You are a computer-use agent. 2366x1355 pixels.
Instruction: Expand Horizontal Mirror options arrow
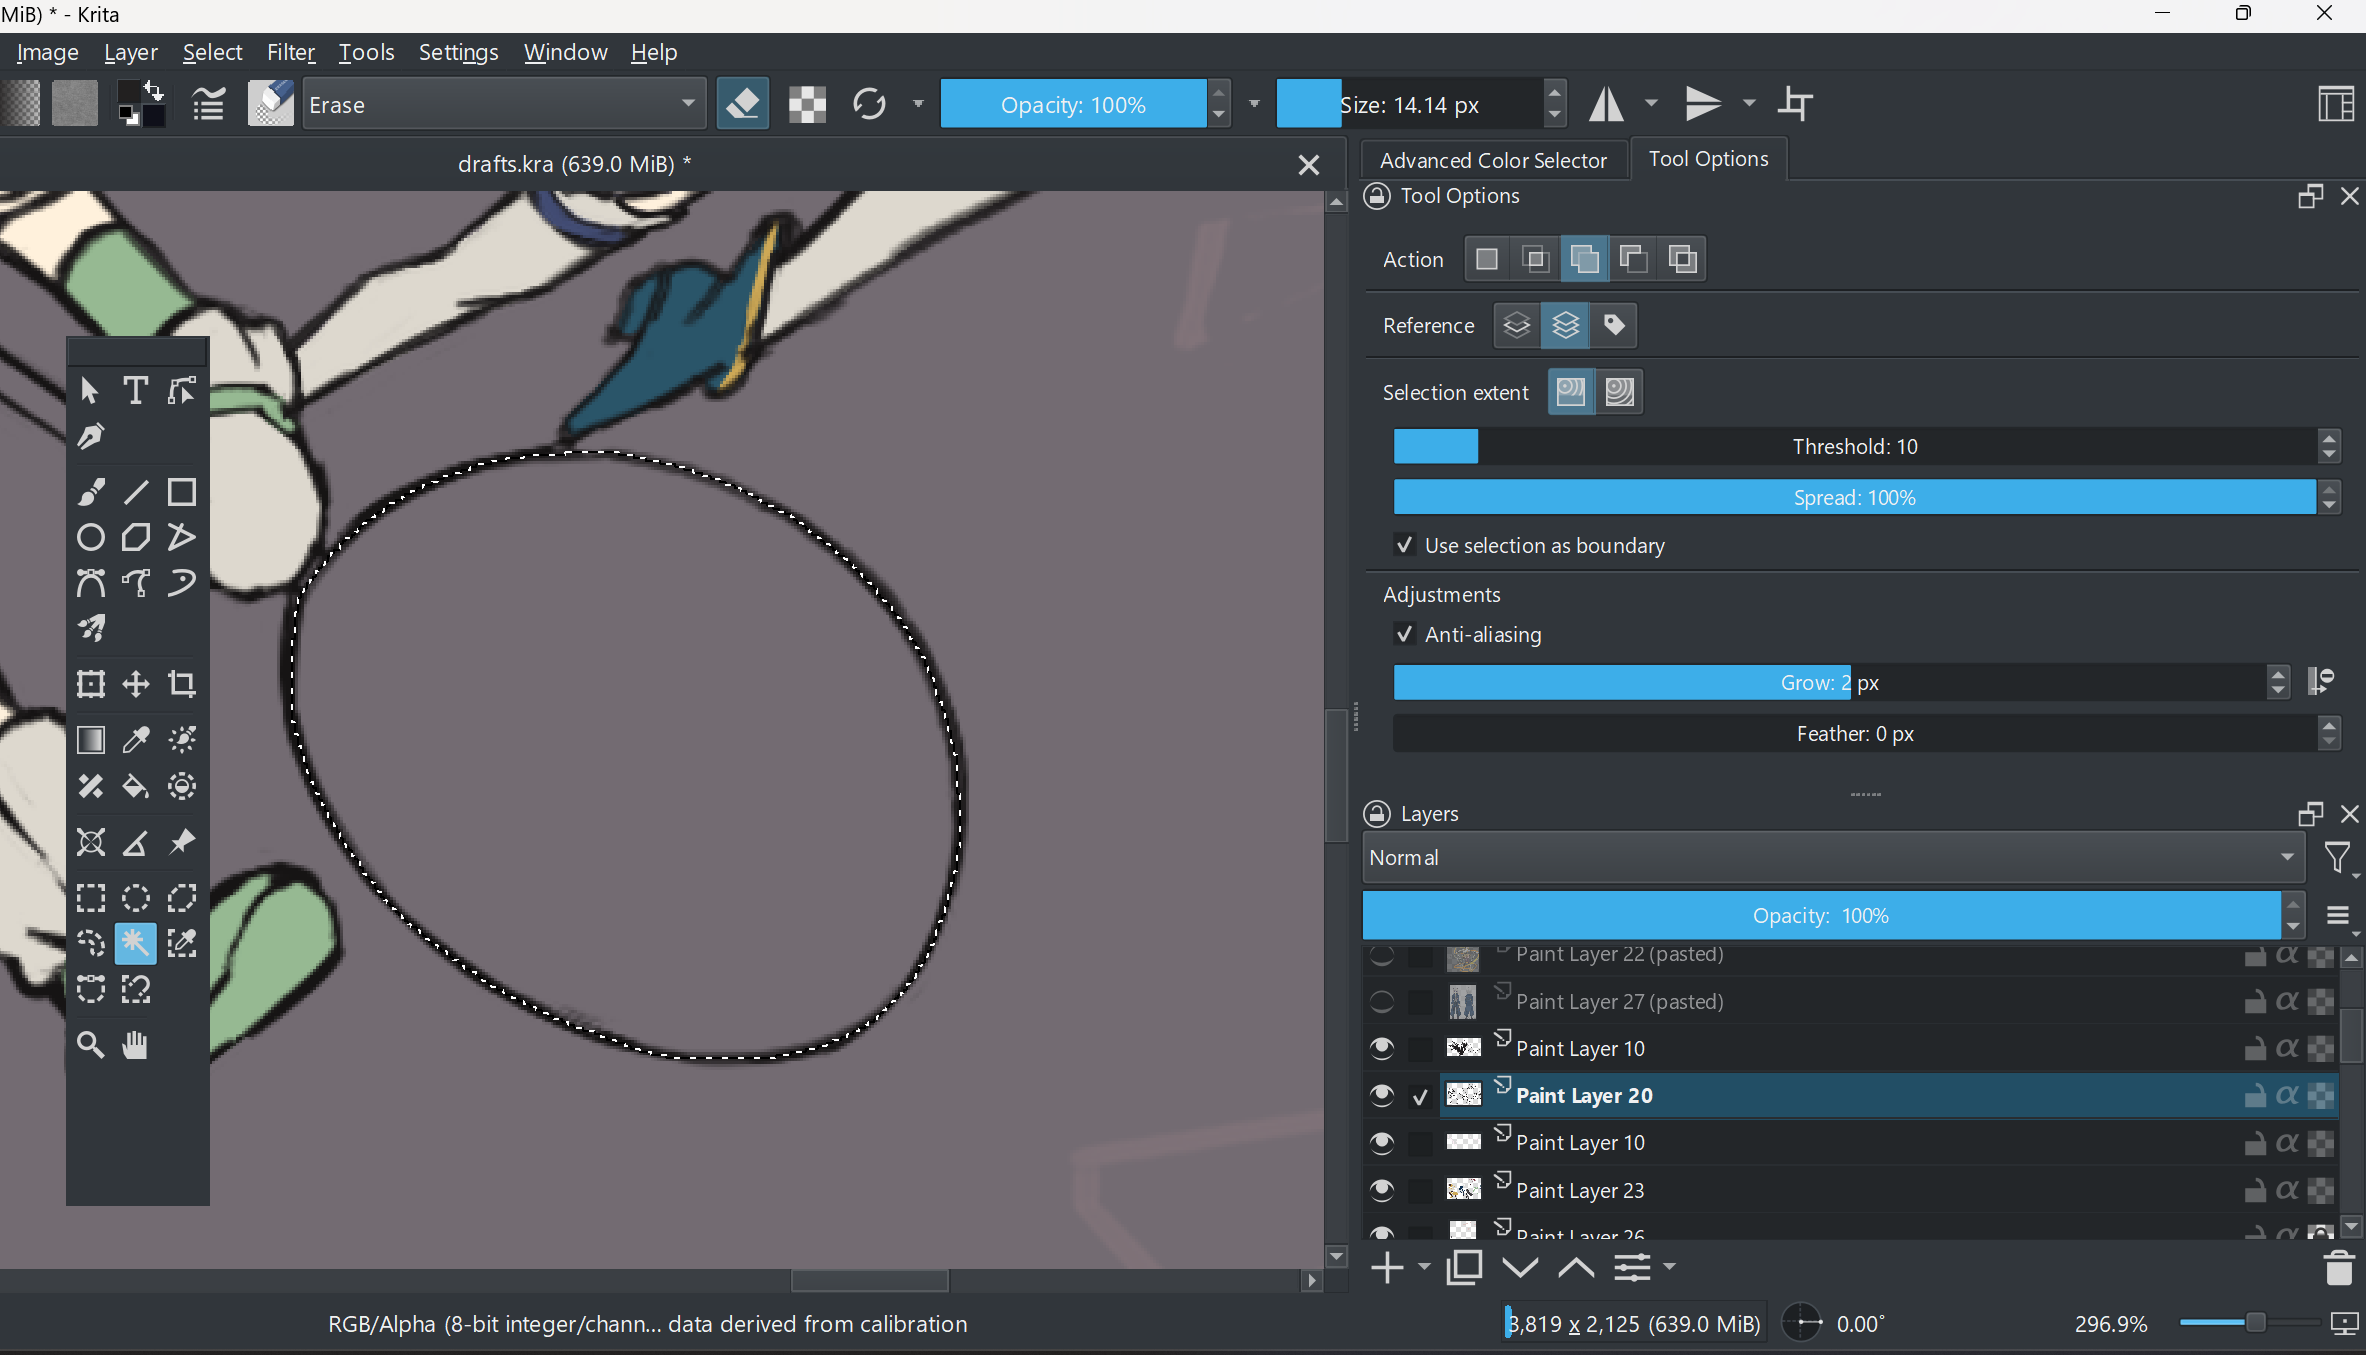coord(1651,104)
